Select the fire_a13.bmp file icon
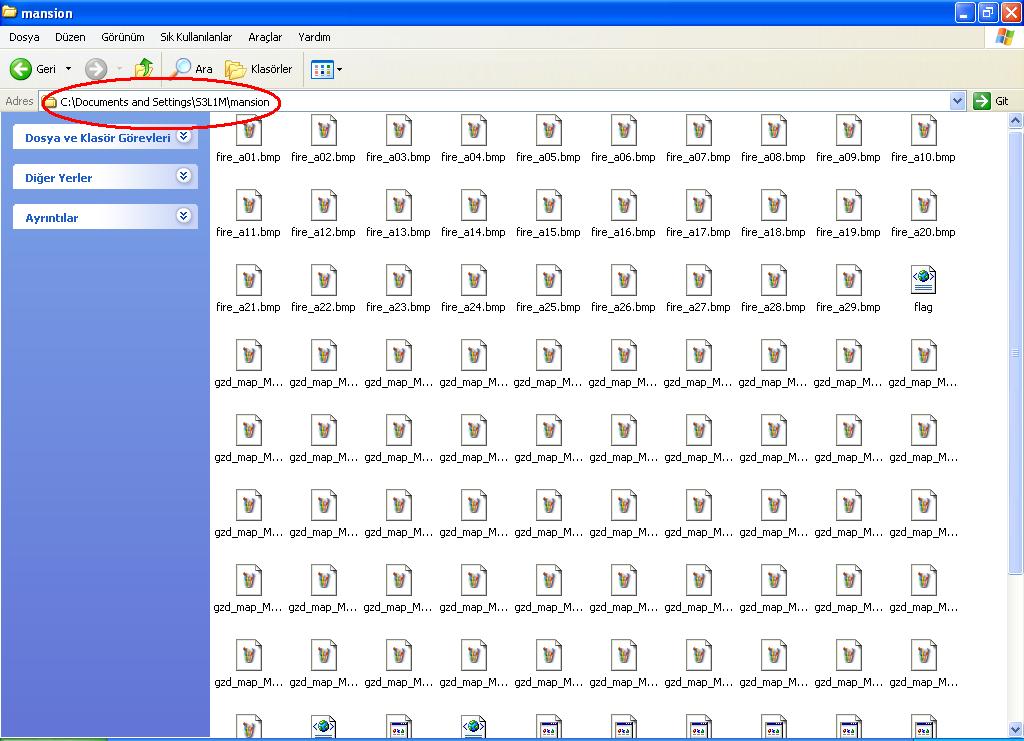The height and width of the screenshot is (741, 1024). pyautogui.click(x=398, y=205)
